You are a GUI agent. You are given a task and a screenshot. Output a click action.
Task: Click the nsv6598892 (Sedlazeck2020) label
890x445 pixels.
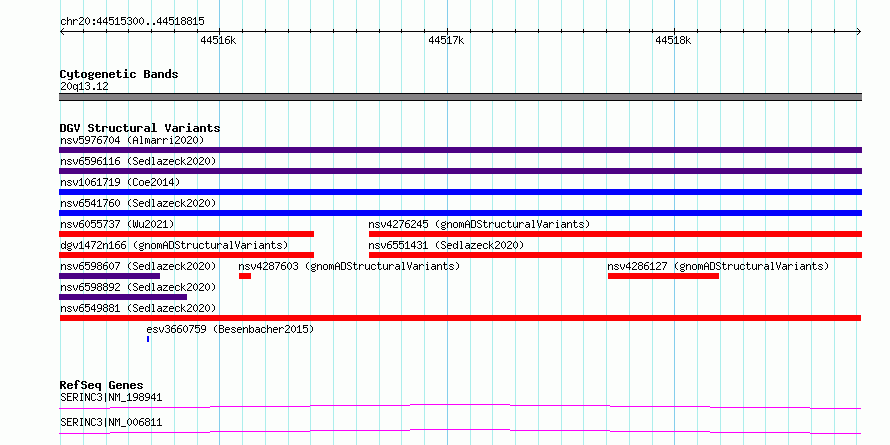pyautogui.click(x=138, y=287)
